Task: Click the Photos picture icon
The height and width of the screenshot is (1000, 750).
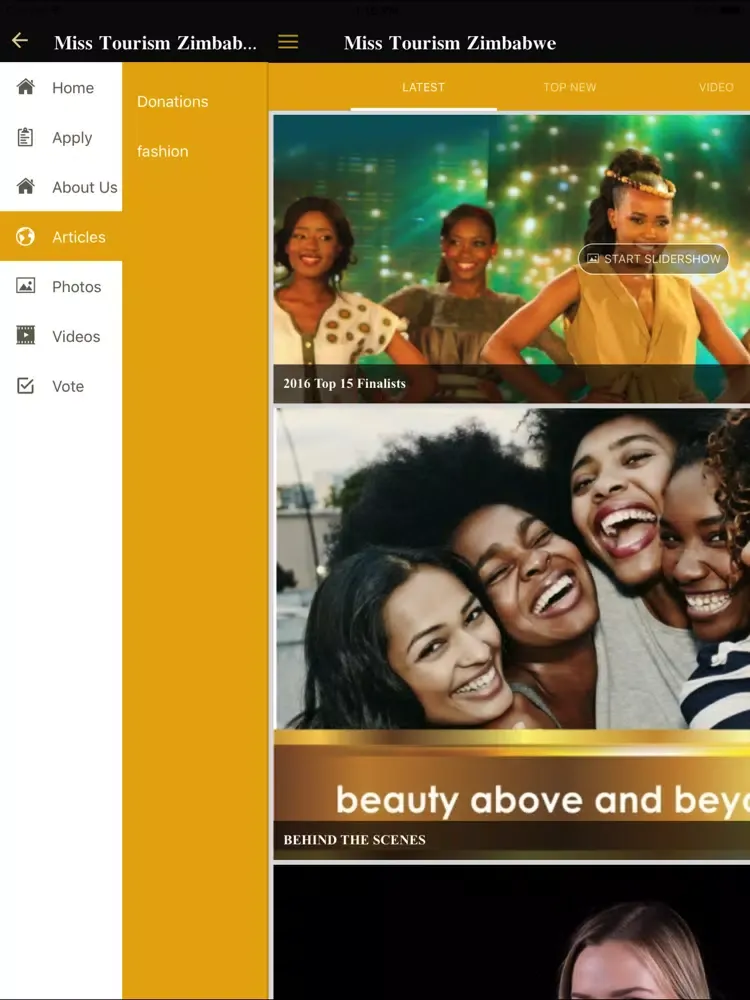Action: click(x=26, y=286)
